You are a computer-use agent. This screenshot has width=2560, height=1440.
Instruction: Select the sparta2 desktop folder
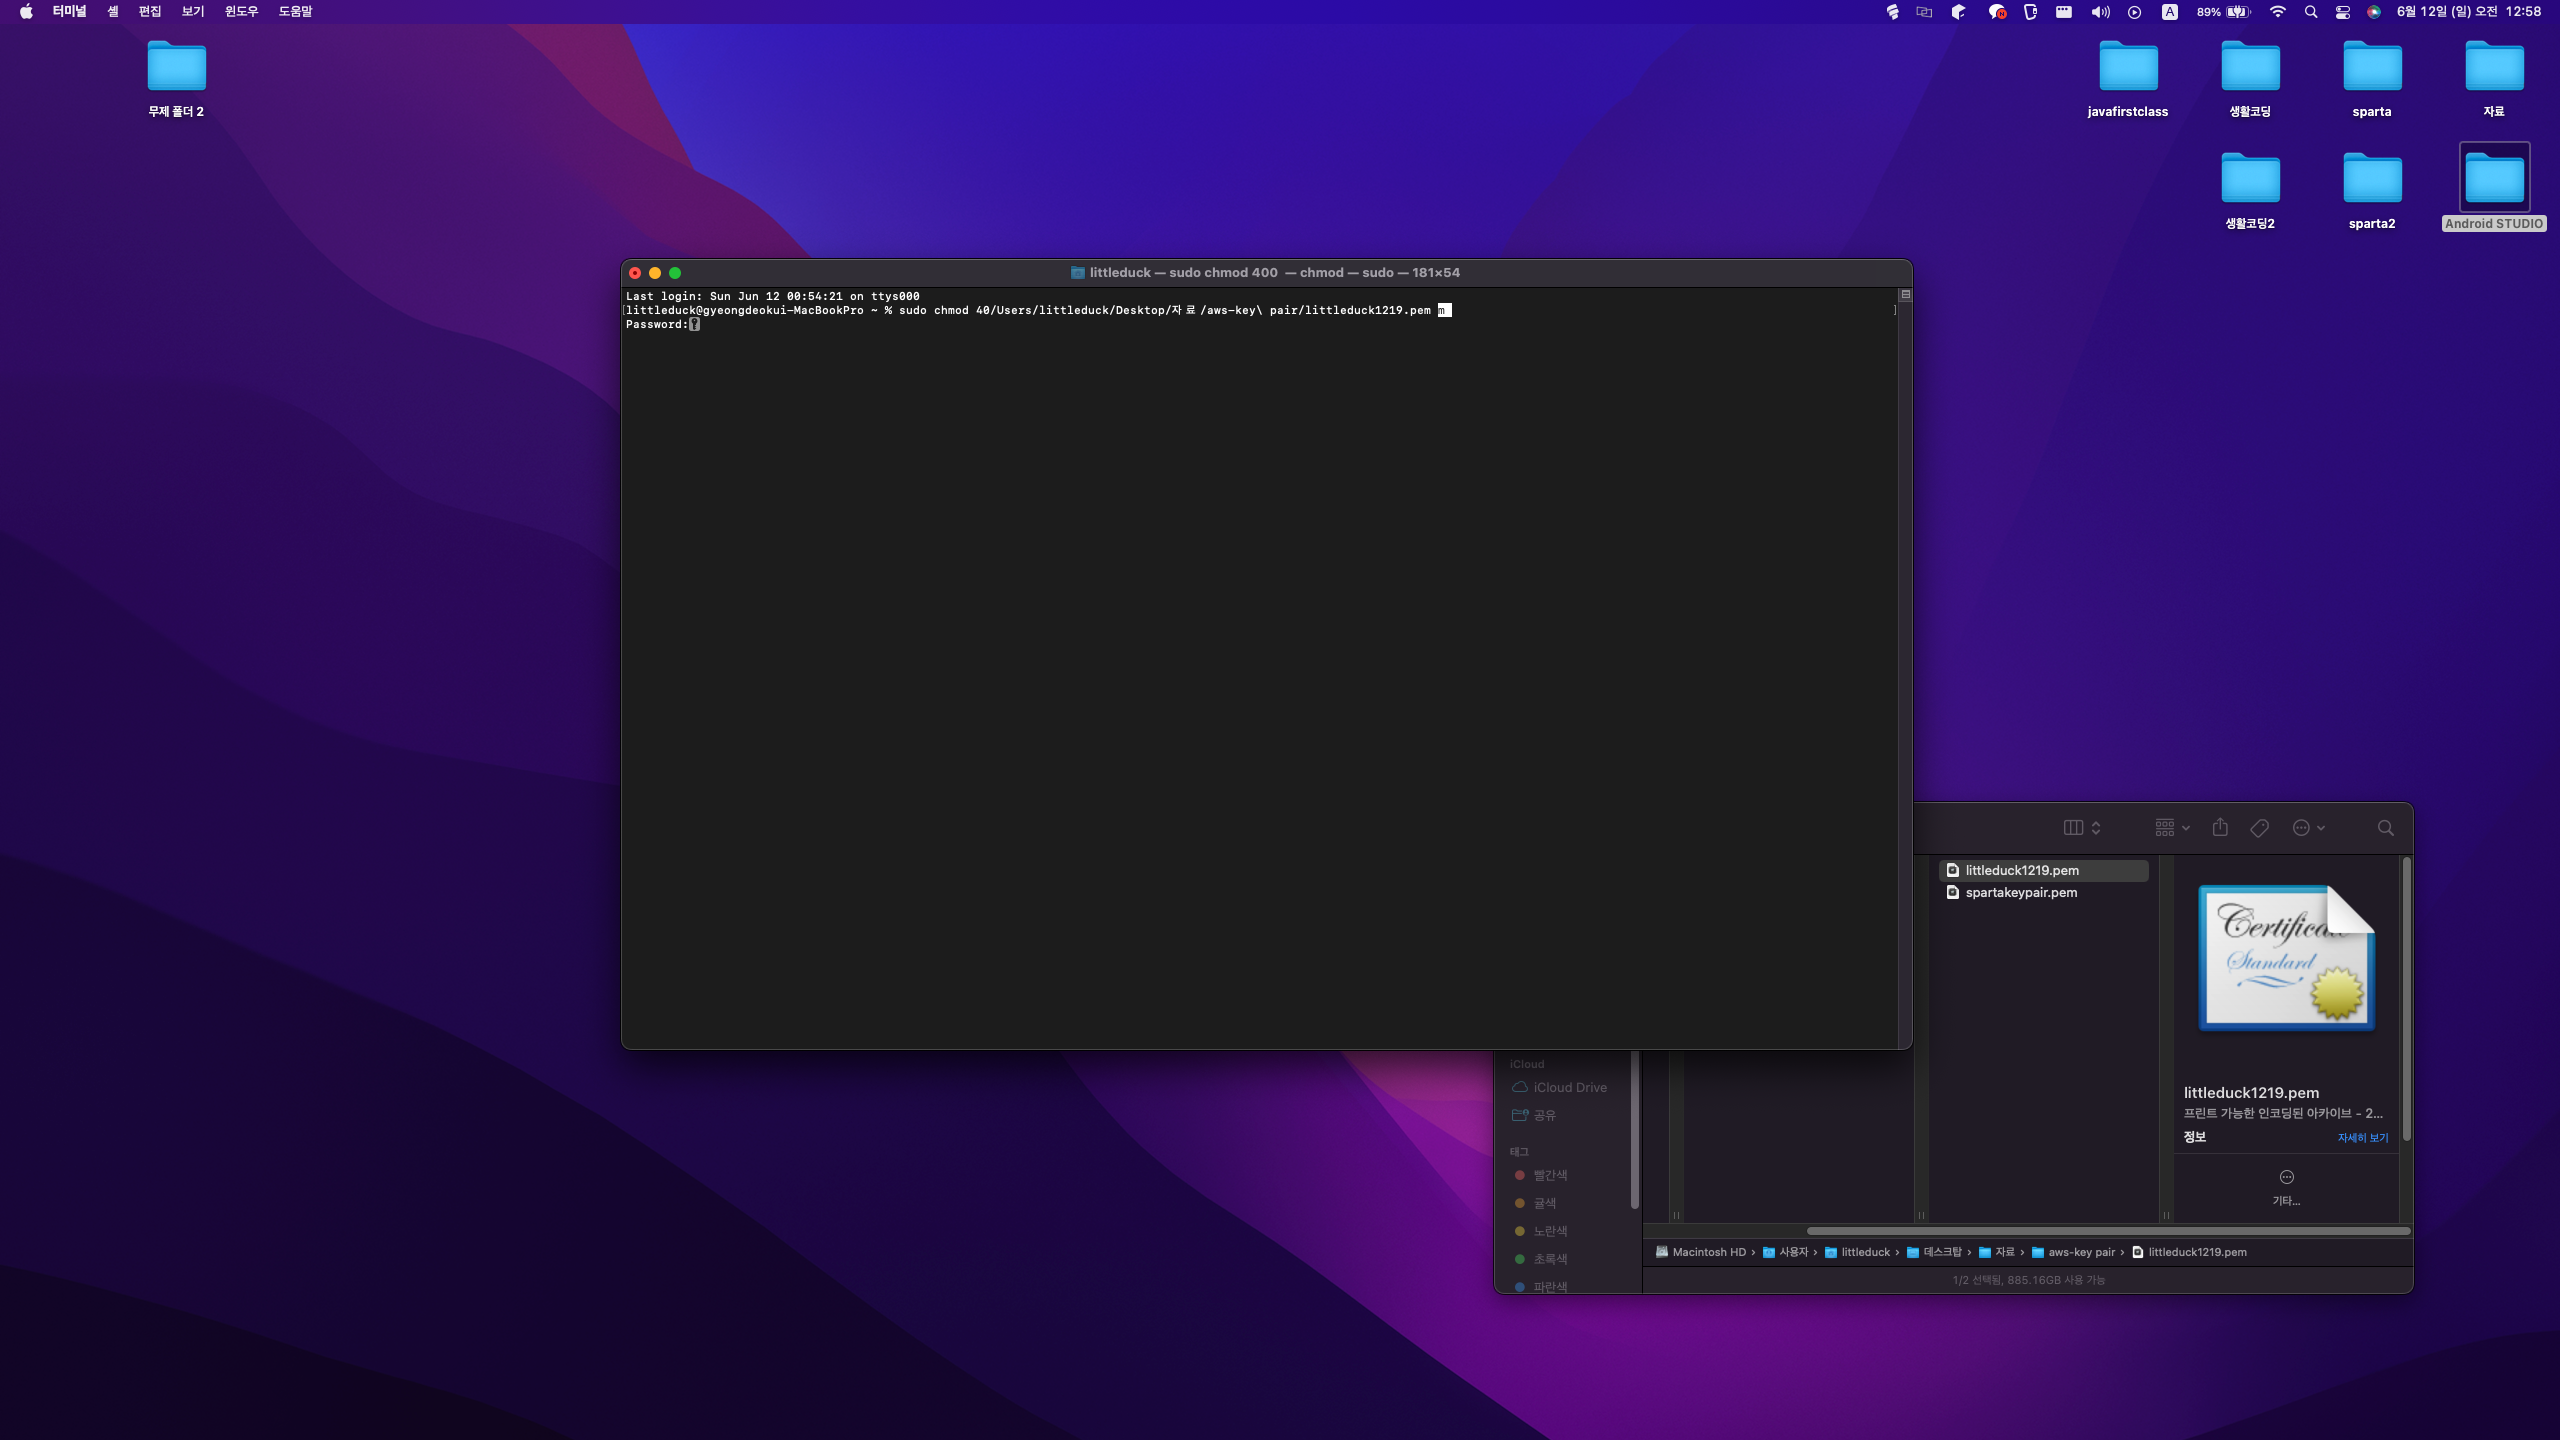(2372, 191)
